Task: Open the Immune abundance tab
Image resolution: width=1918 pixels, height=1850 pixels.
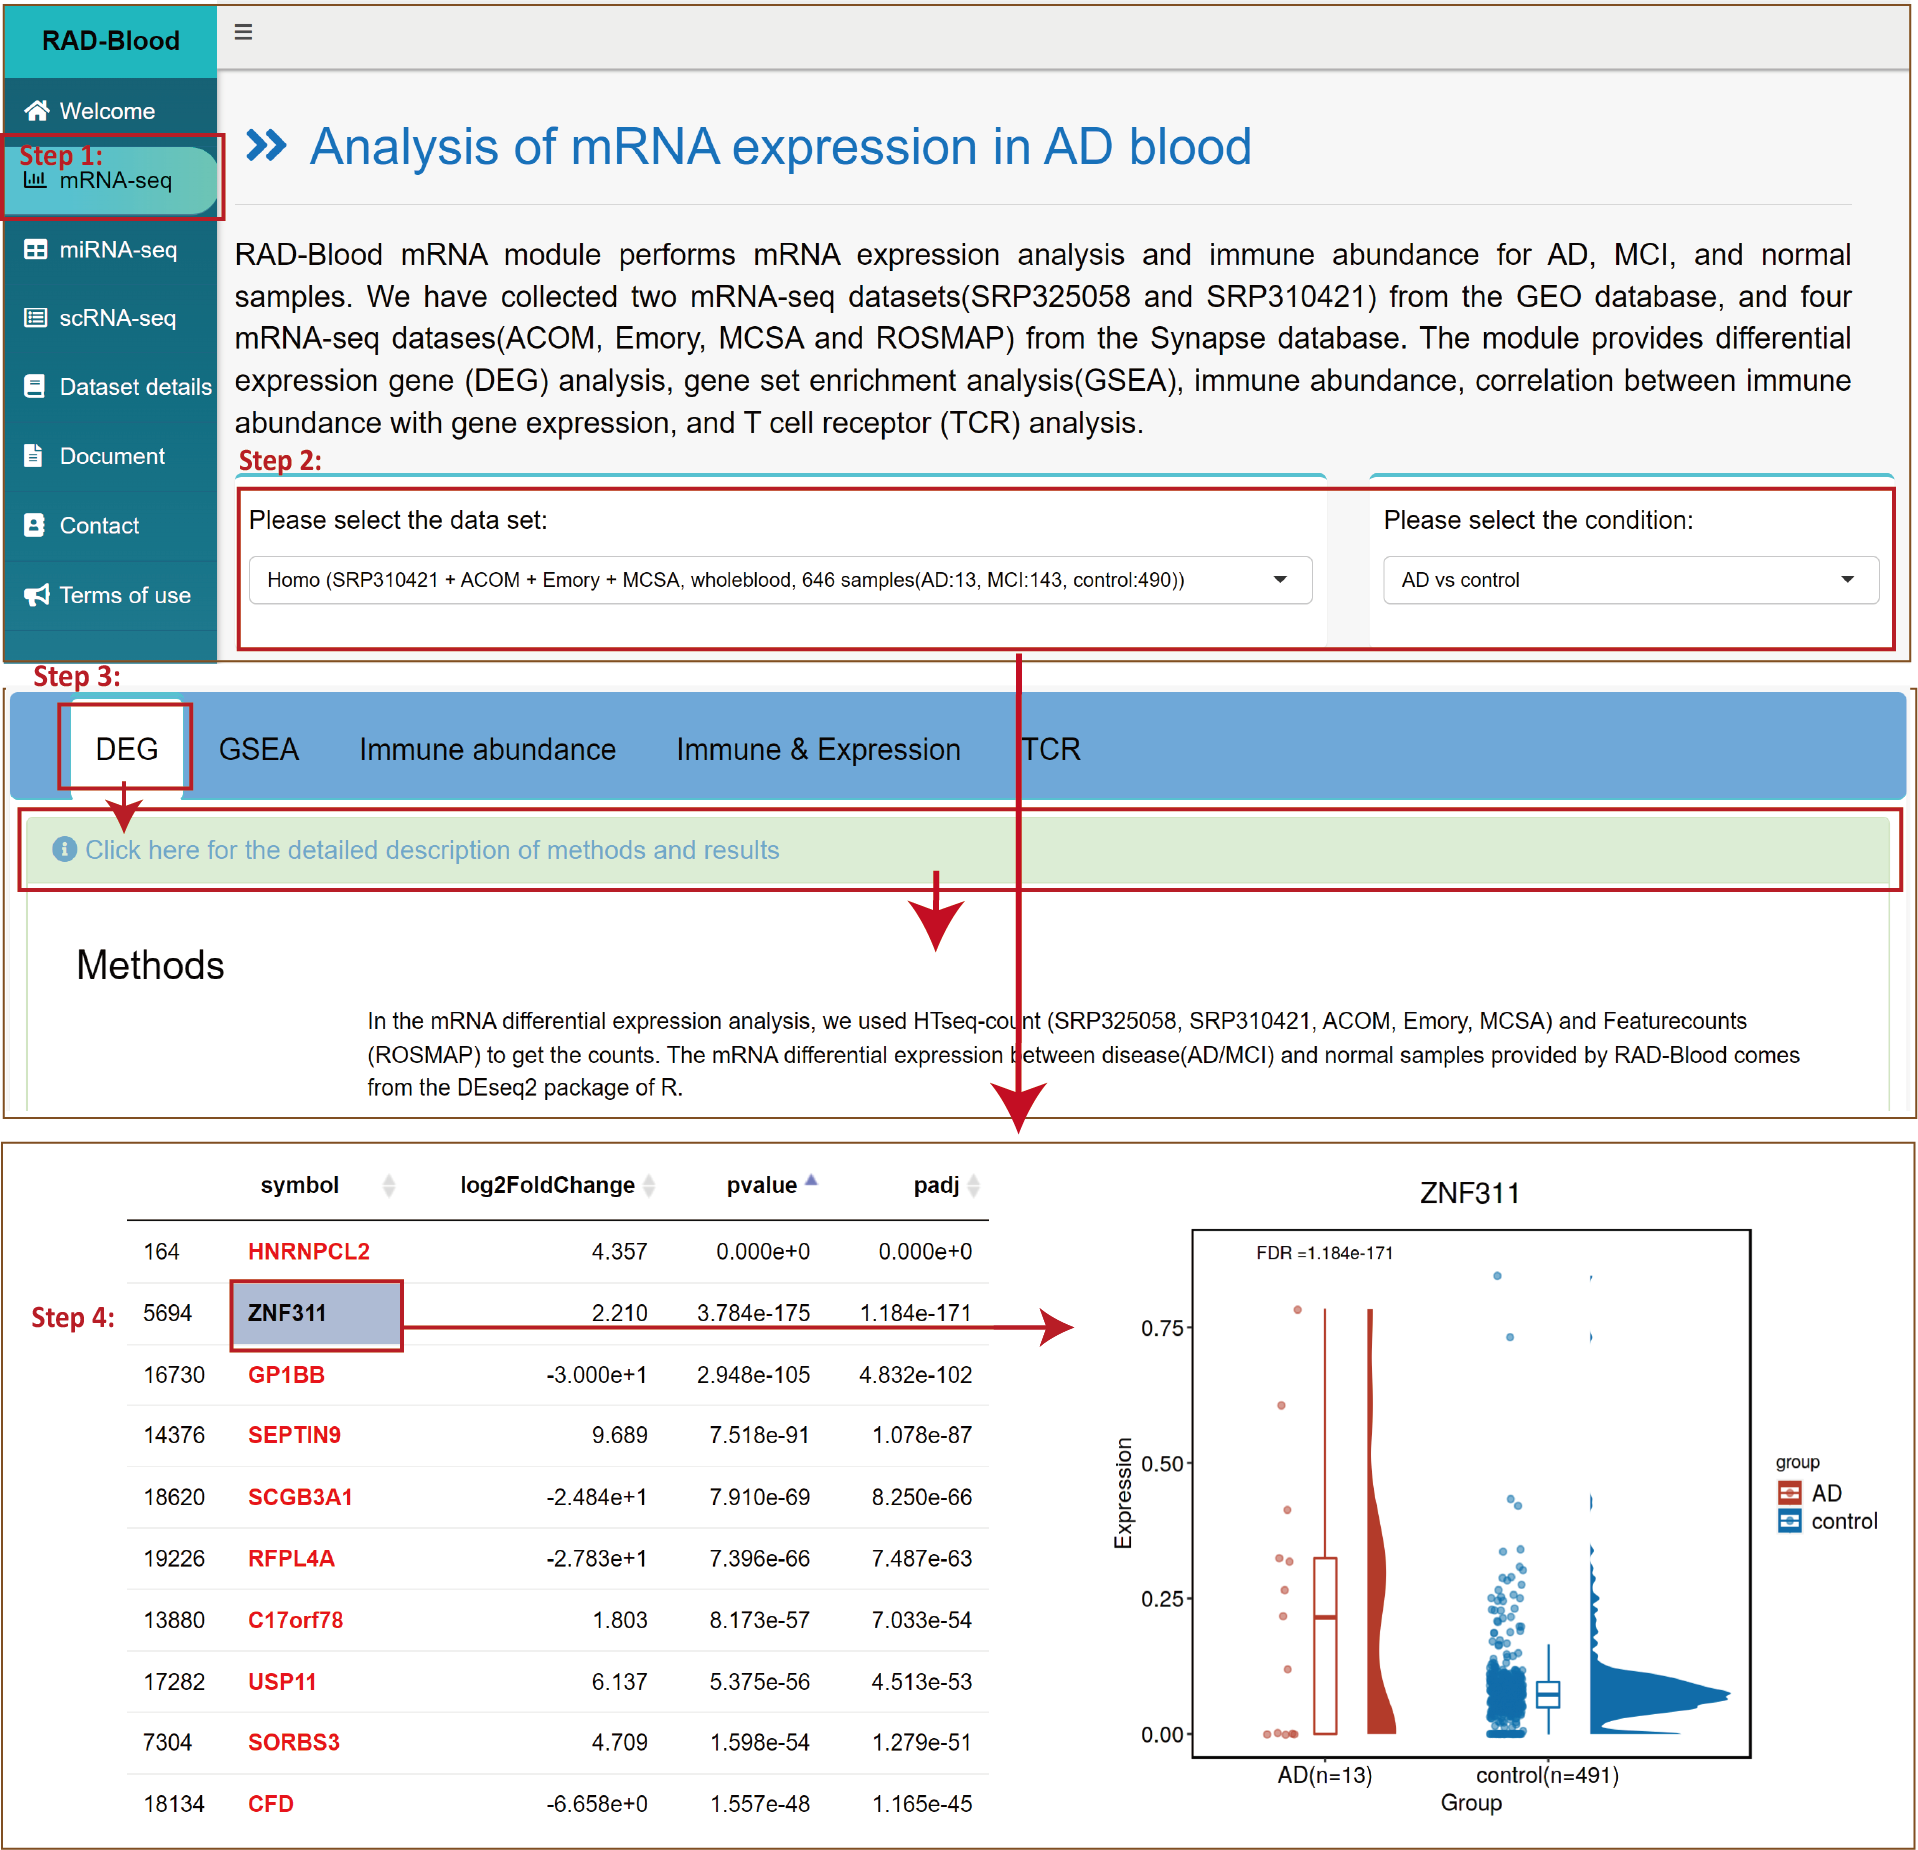Action: click(487, 749)
